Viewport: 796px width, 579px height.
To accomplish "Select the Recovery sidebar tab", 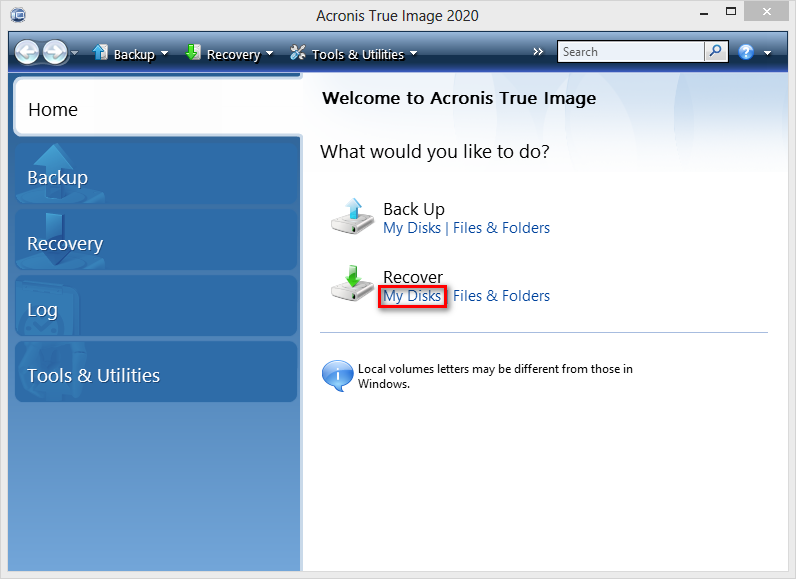I will (x=156, y=243).
